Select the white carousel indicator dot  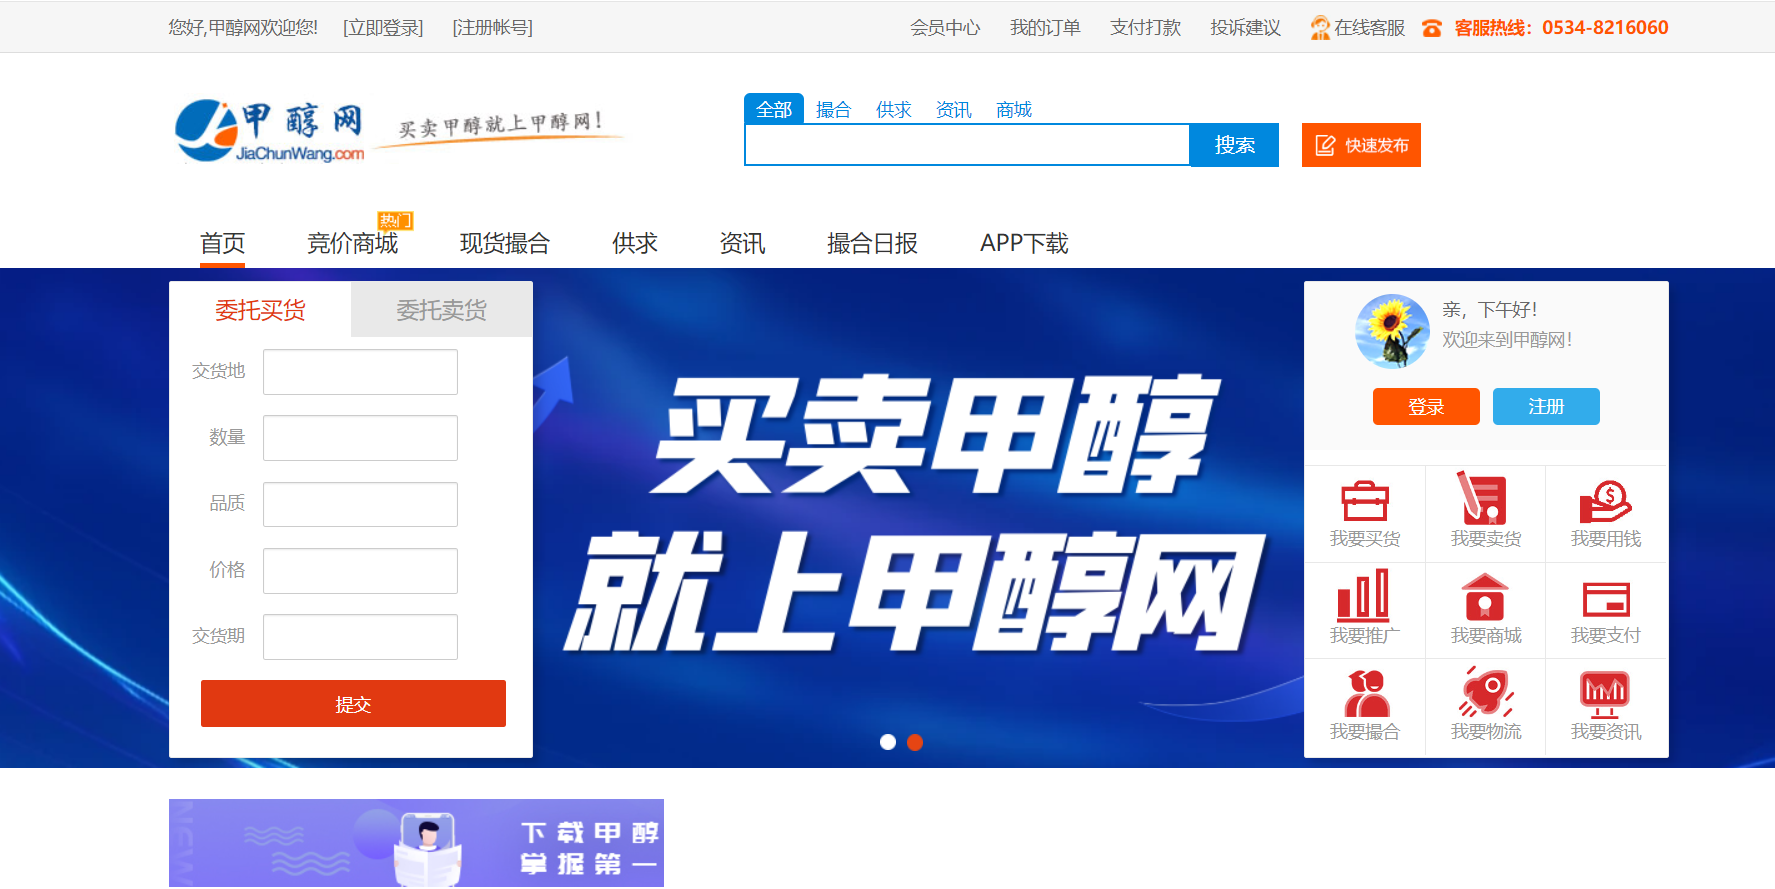pyautogui.click(x=887, y=742)
